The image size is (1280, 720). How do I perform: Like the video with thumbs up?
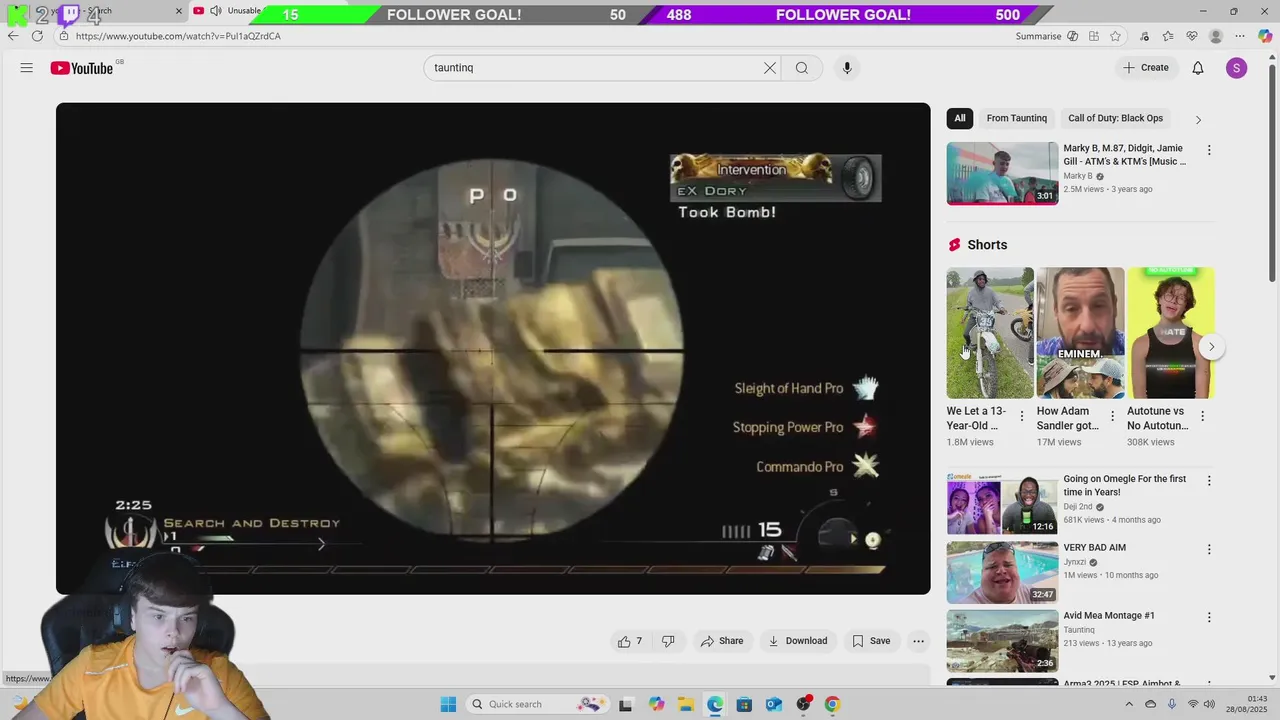(630, 641)
